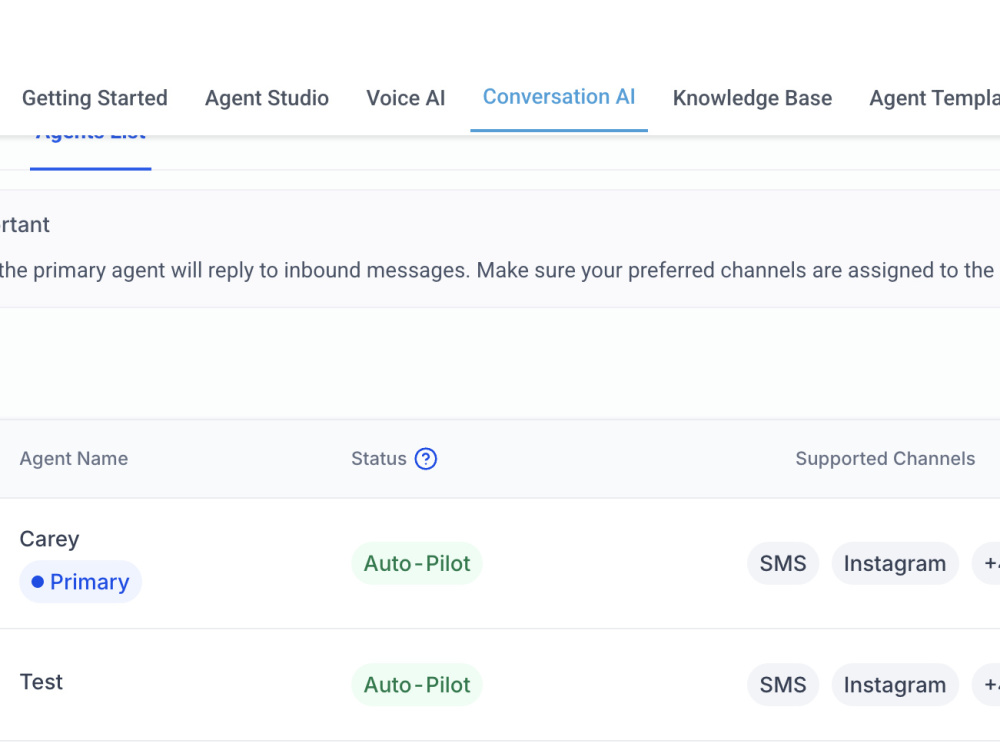Open the Carey agent
Screen dimensions: 1000x750
point(50,539)
